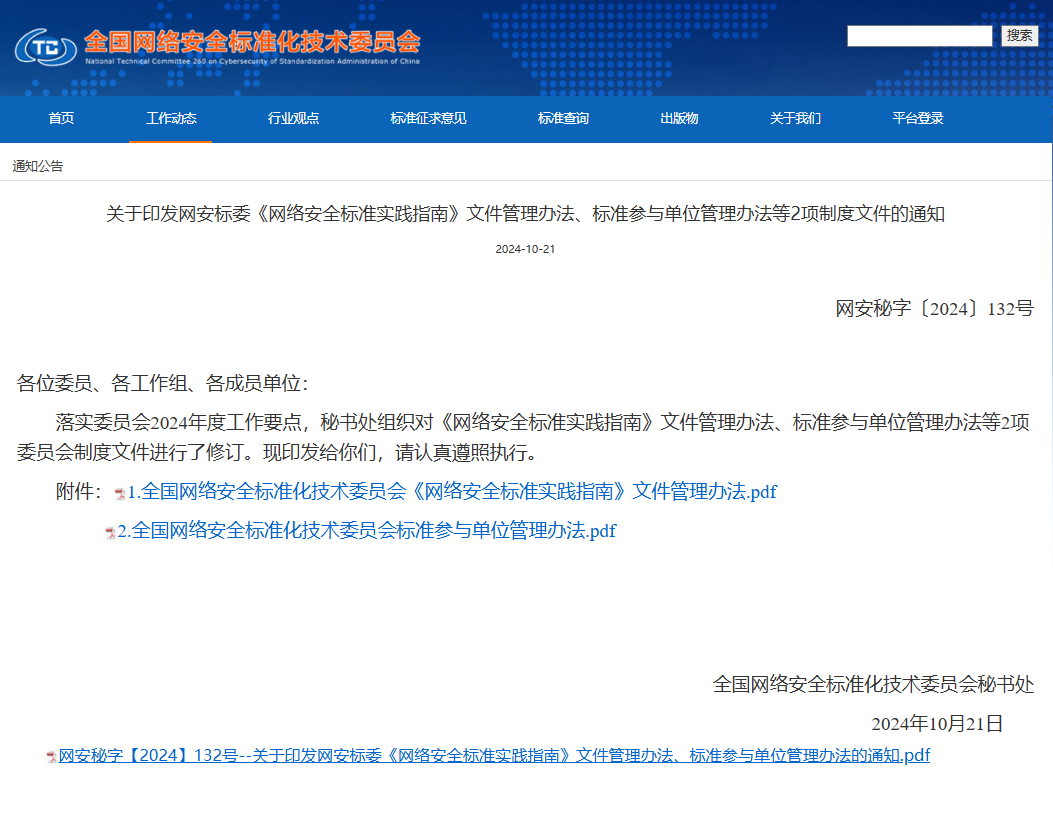
Task: Open the 关于我们 page
Action: click(794, 119)
